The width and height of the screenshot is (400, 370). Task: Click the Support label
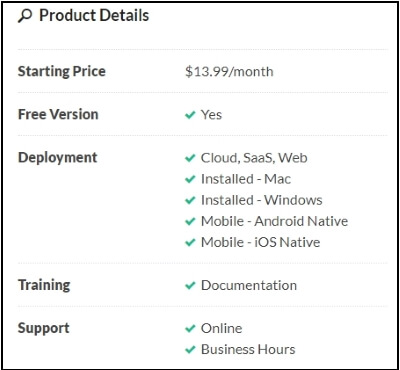tap(43, 329)
